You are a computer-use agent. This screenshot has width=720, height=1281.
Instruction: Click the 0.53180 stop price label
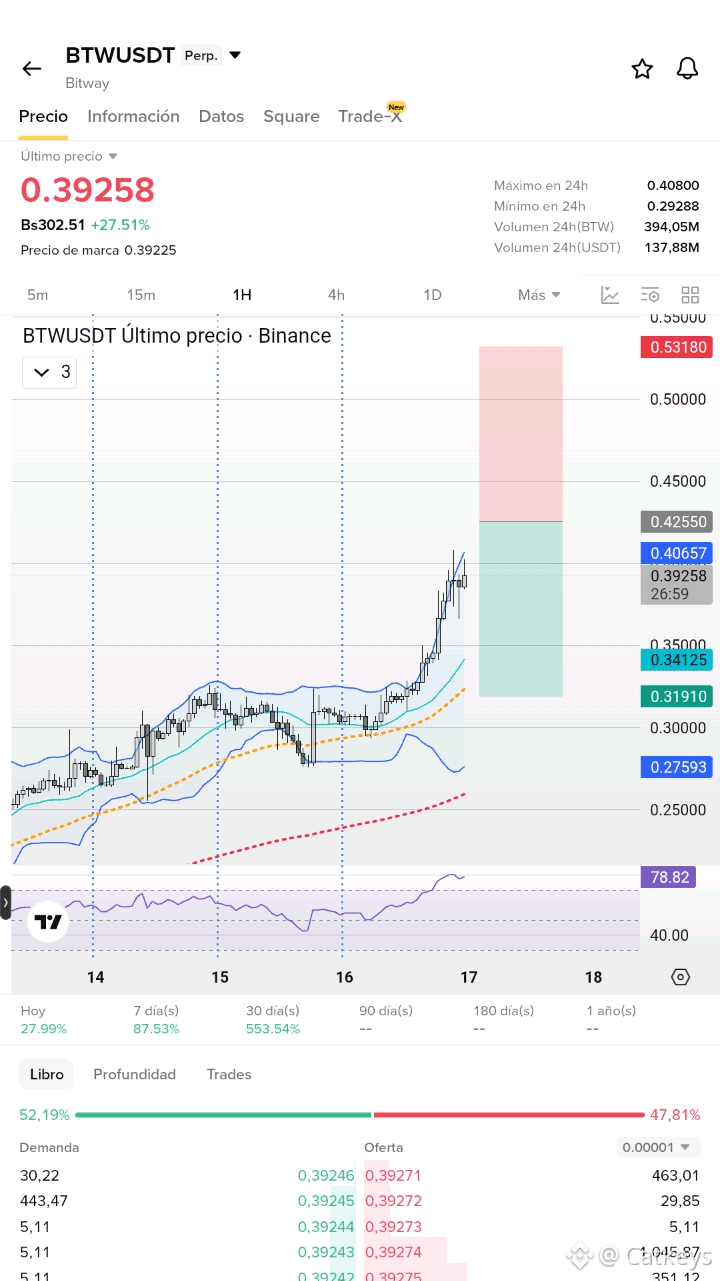(677, 348)
